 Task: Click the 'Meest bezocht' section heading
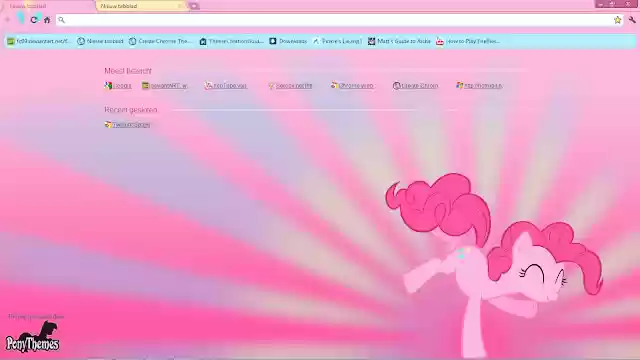(x=128, y=71)
